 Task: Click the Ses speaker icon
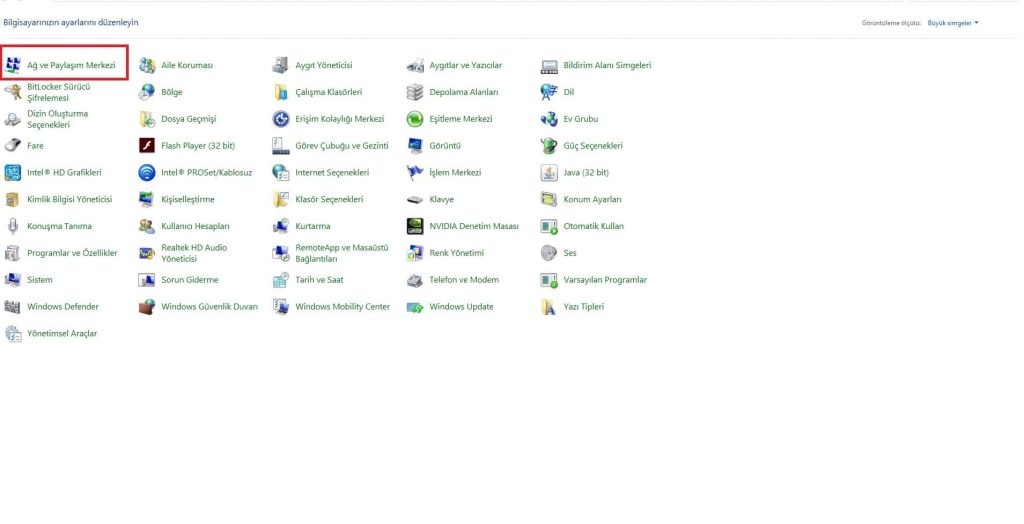pyautogui.click(x=549, y=253)
